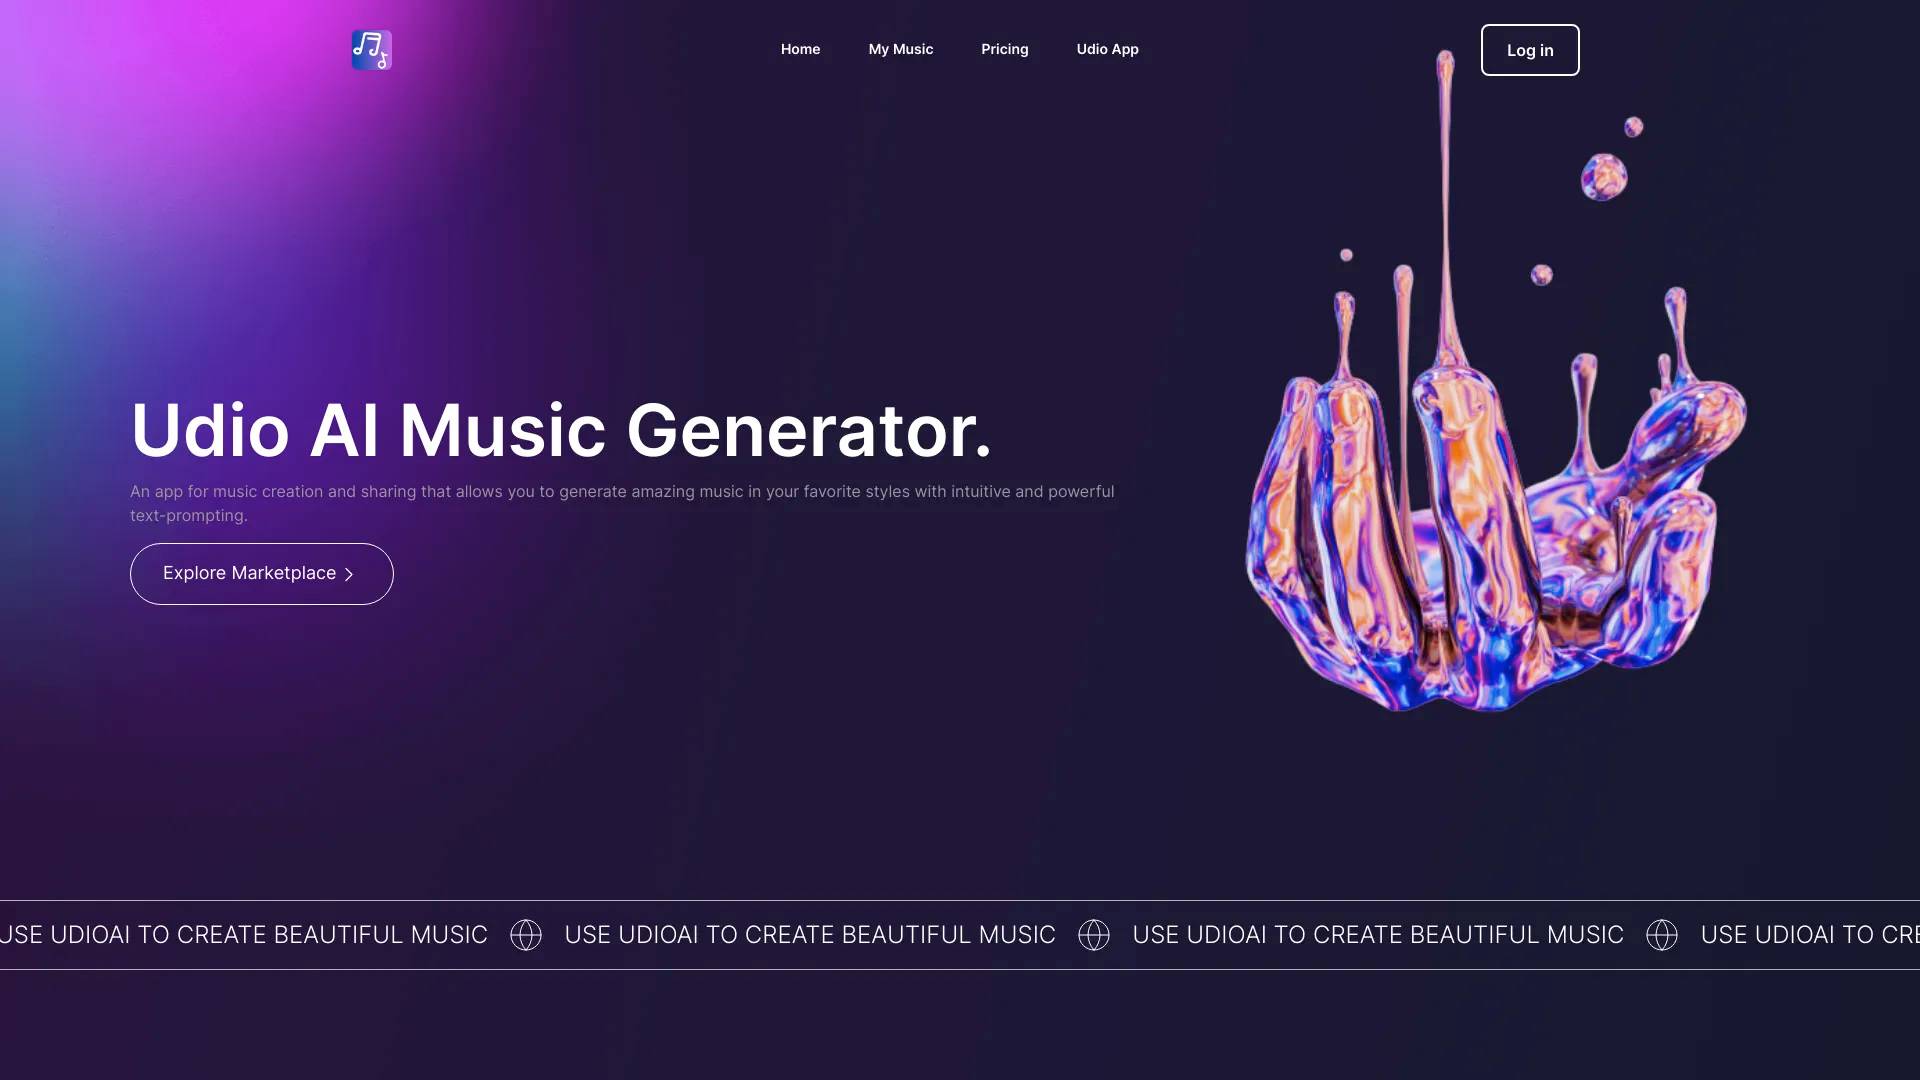Click the scrolling marquee banner text

click(x=960, y=935)
